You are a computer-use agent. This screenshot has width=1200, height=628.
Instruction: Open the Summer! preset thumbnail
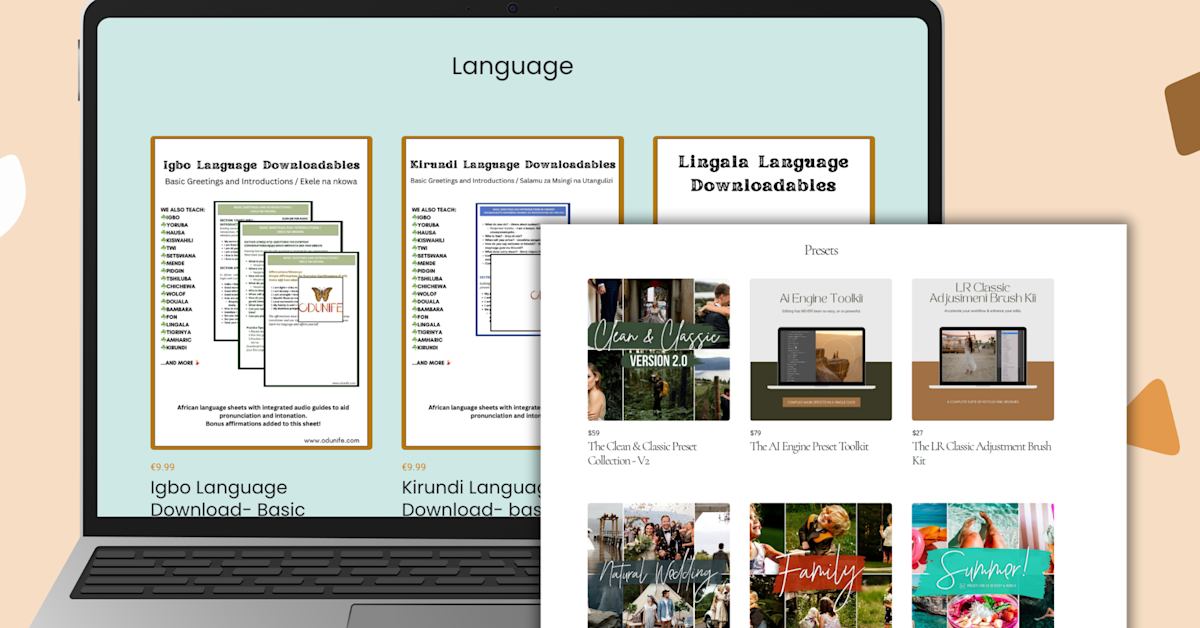983,565
